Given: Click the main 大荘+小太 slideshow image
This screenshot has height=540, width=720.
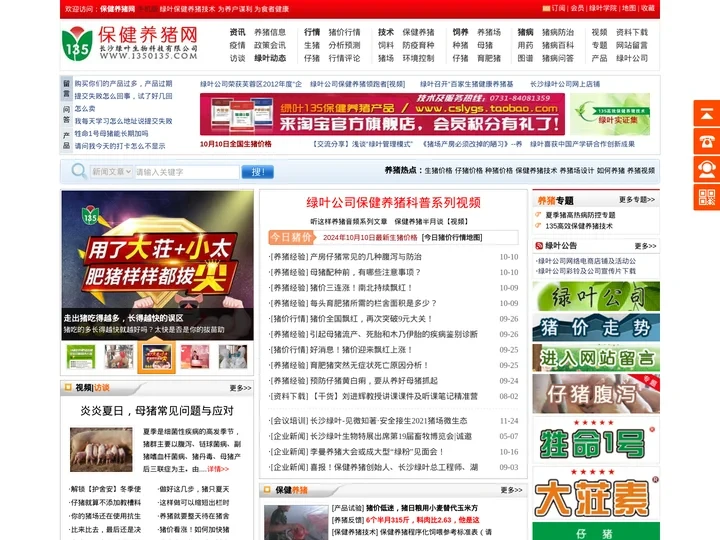Looking at the screenshot, I should tap(158, 265).
